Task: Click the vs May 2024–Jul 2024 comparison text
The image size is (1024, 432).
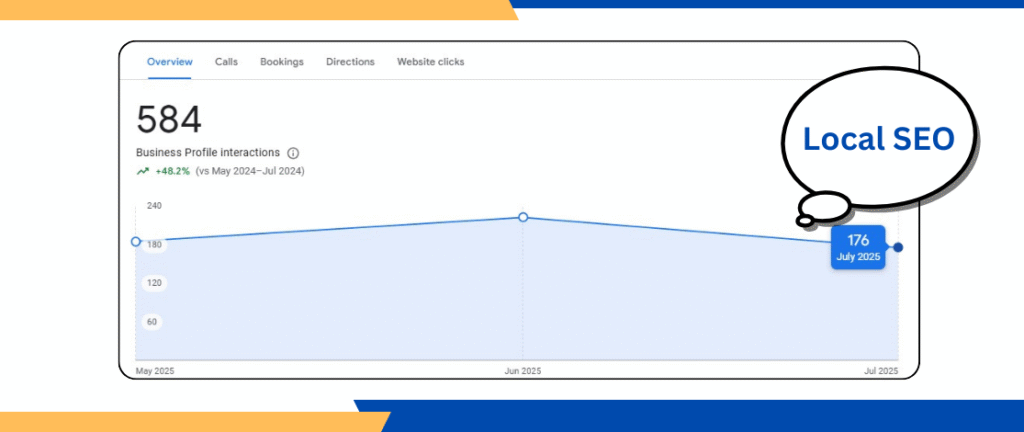Action: click(x=250, y=171)
